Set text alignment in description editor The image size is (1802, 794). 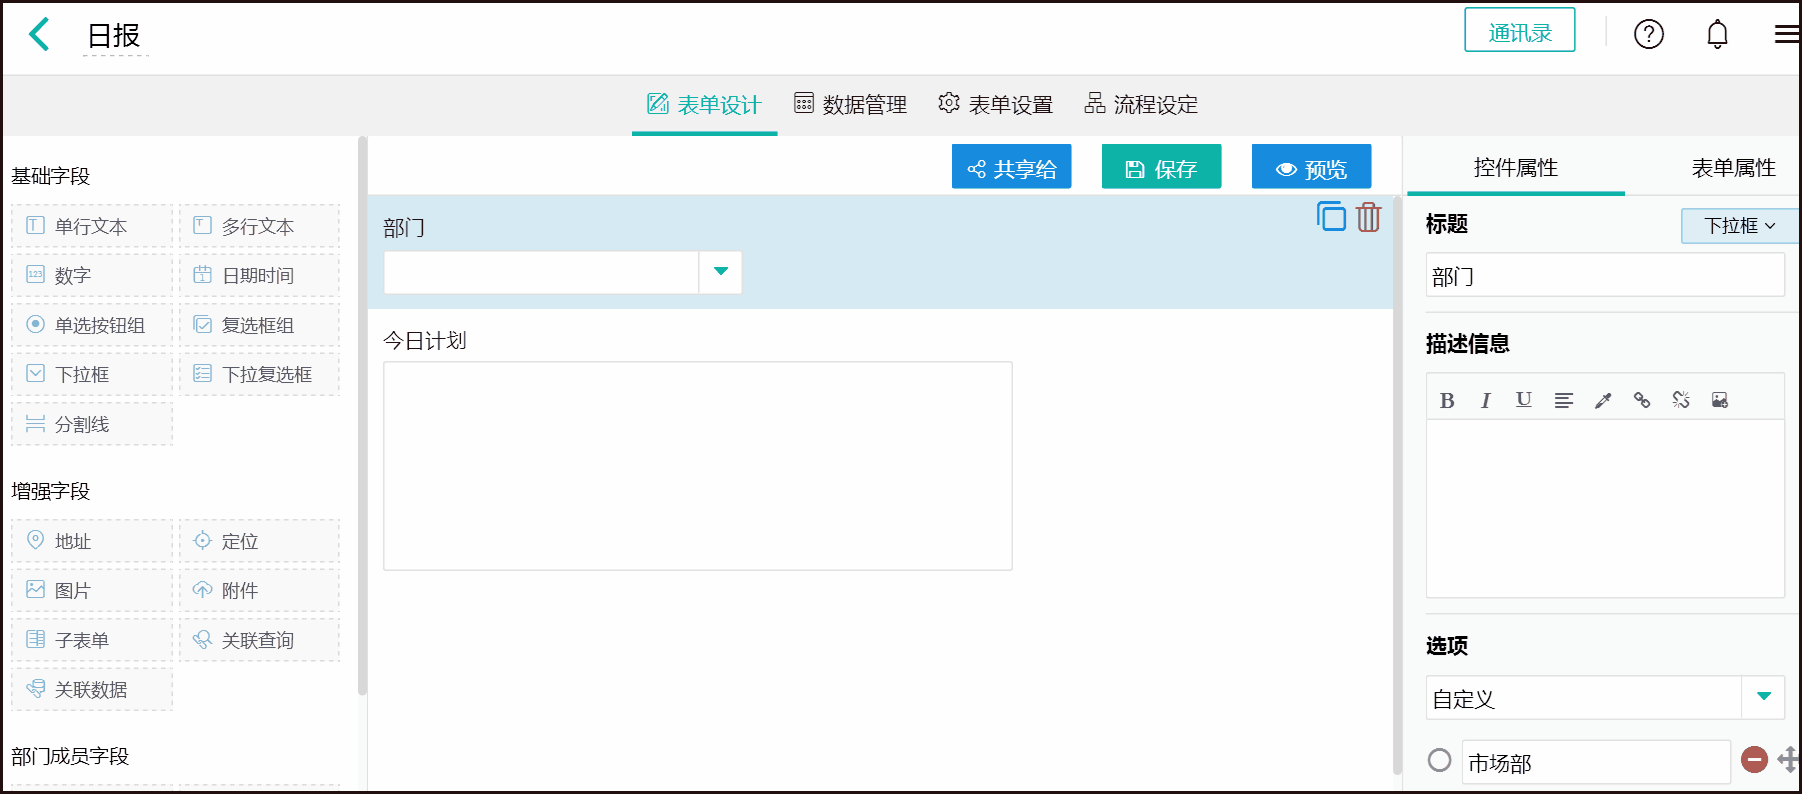[x=1563, y=400]
